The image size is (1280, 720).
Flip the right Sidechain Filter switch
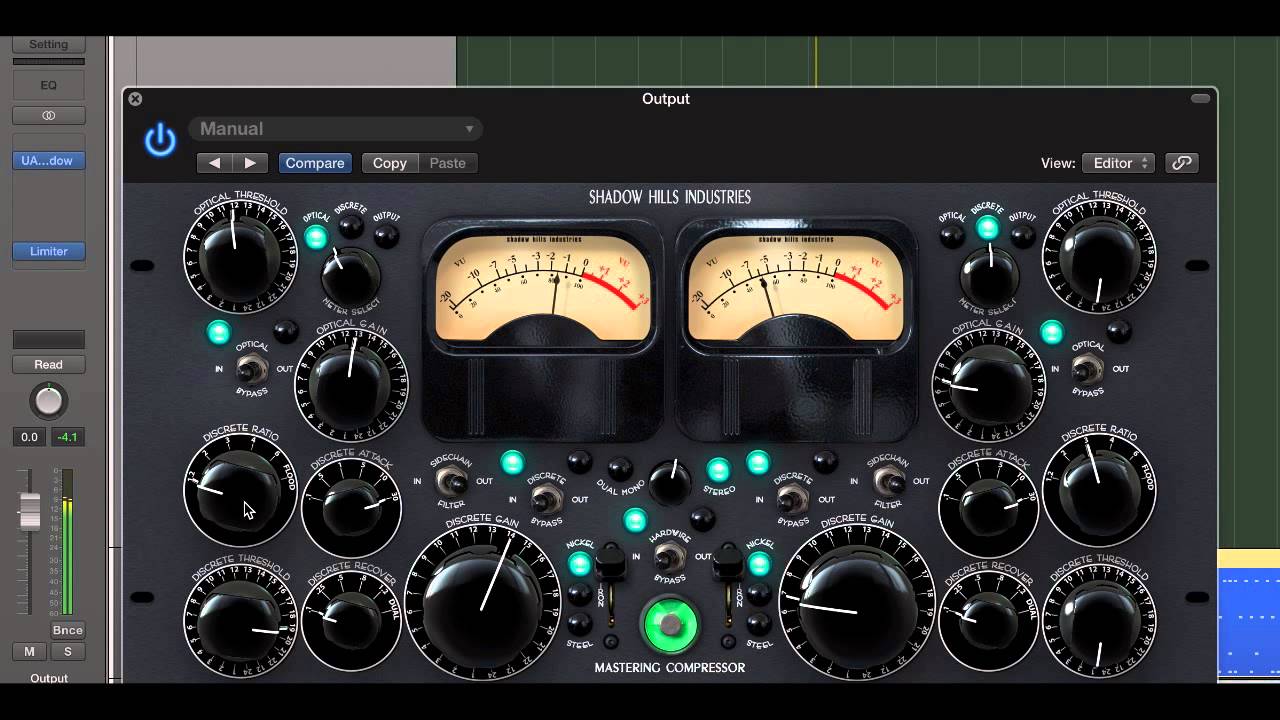(x=887, y=483)
